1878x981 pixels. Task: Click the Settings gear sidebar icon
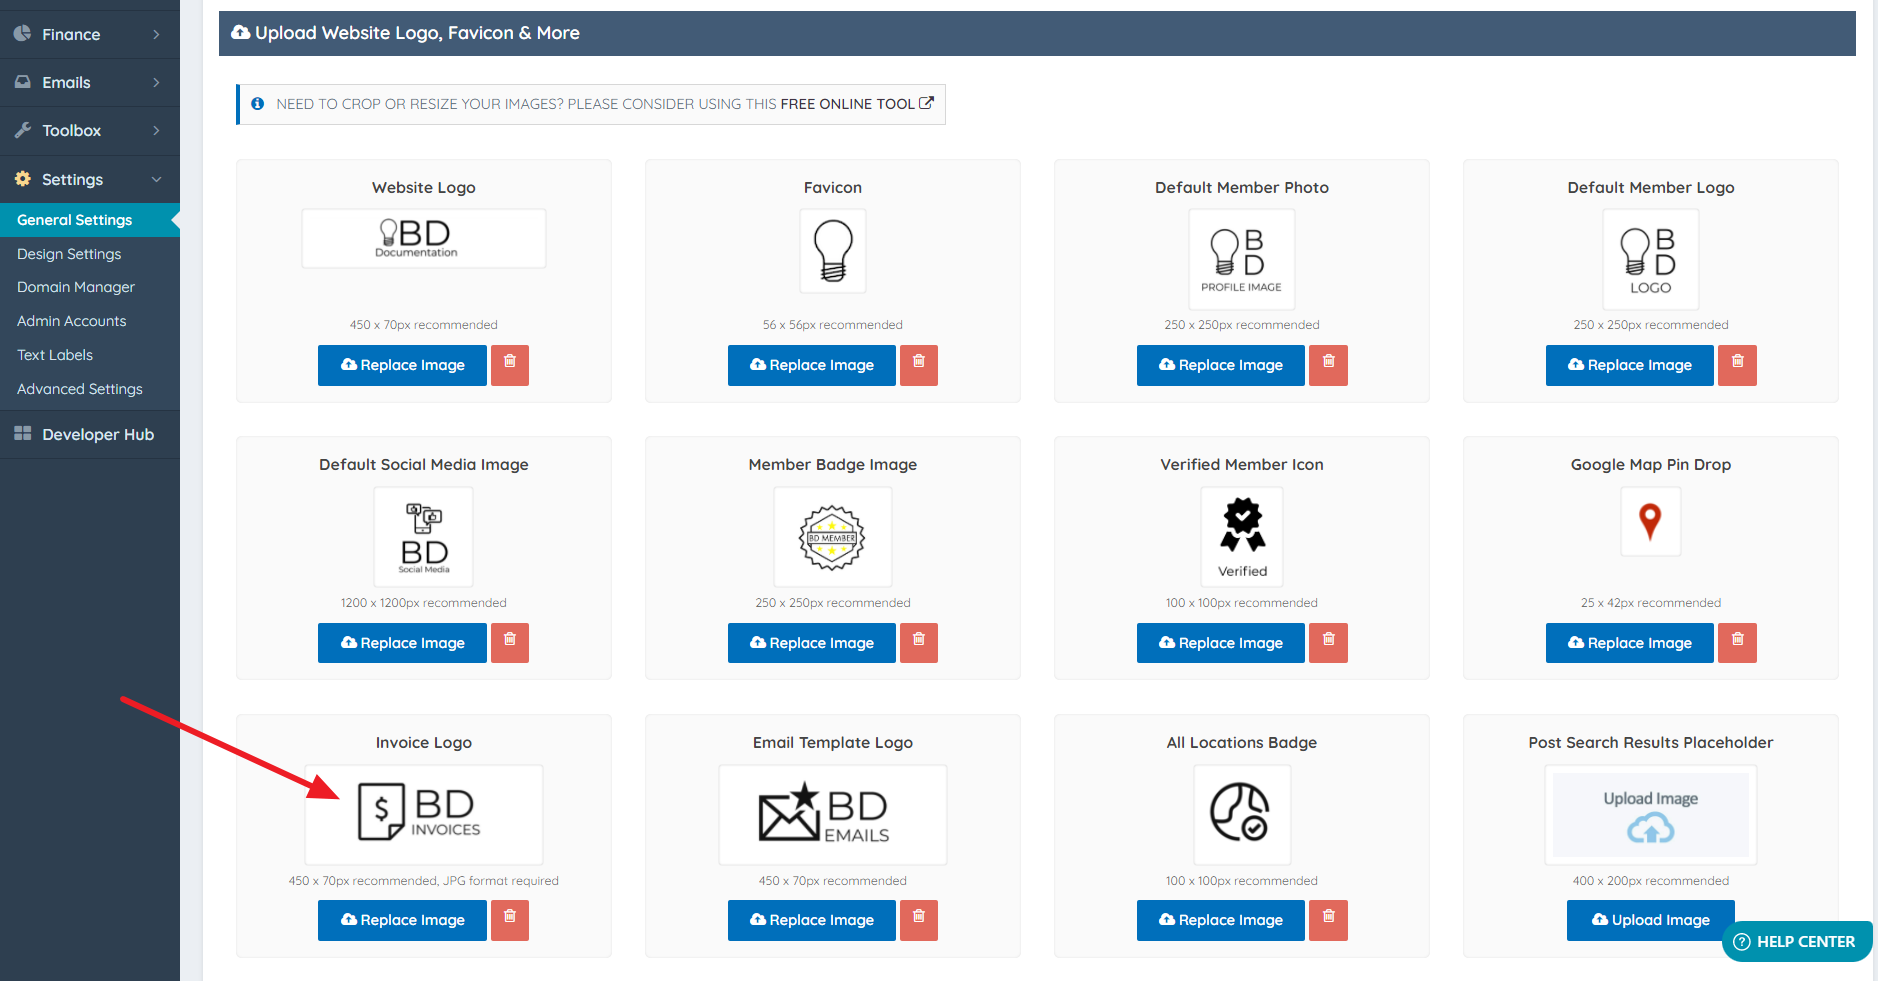point(22,179)
